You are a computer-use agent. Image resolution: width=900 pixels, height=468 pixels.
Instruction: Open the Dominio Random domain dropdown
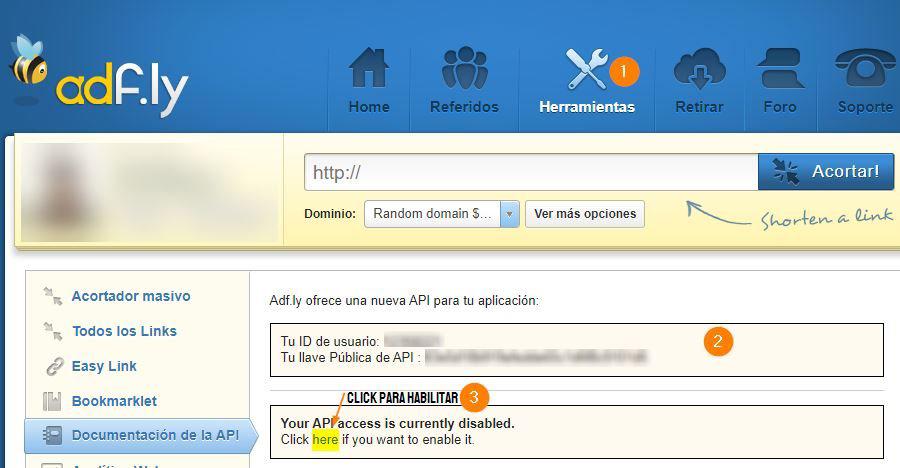click(441, 214)
